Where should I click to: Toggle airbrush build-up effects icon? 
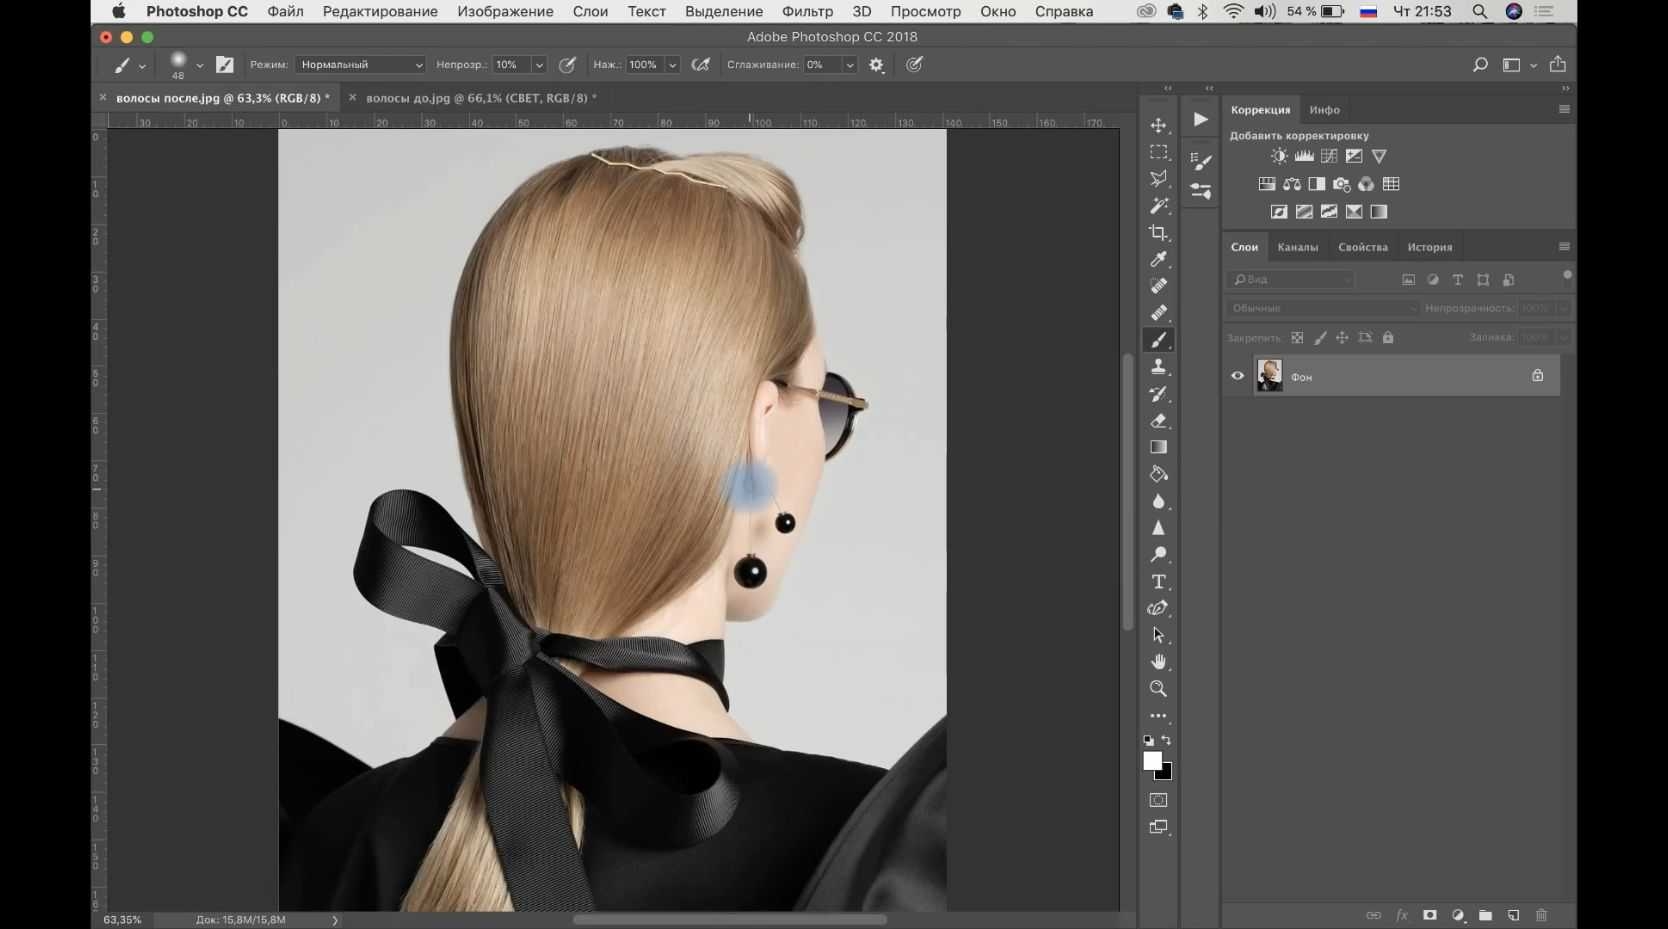point(701,65)
